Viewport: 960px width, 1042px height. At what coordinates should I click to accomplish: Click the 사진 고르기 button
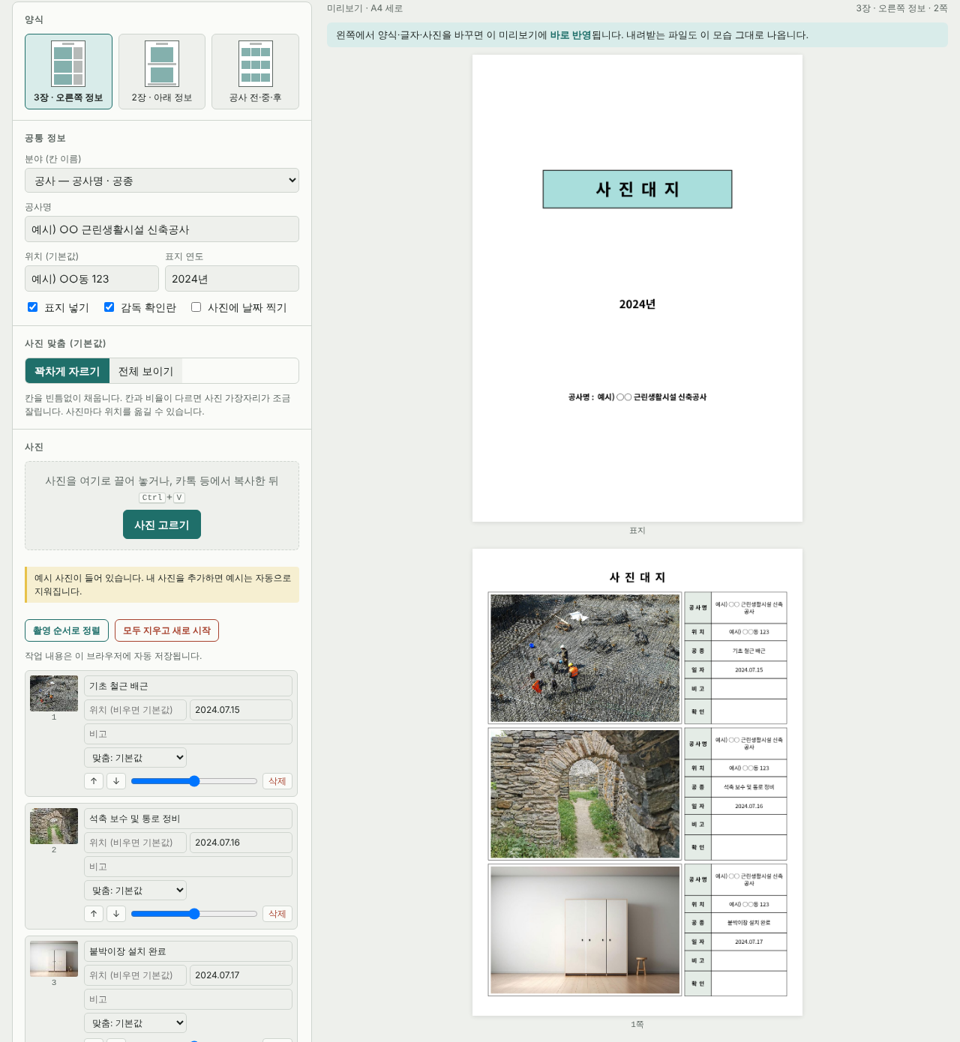[161, 524]
